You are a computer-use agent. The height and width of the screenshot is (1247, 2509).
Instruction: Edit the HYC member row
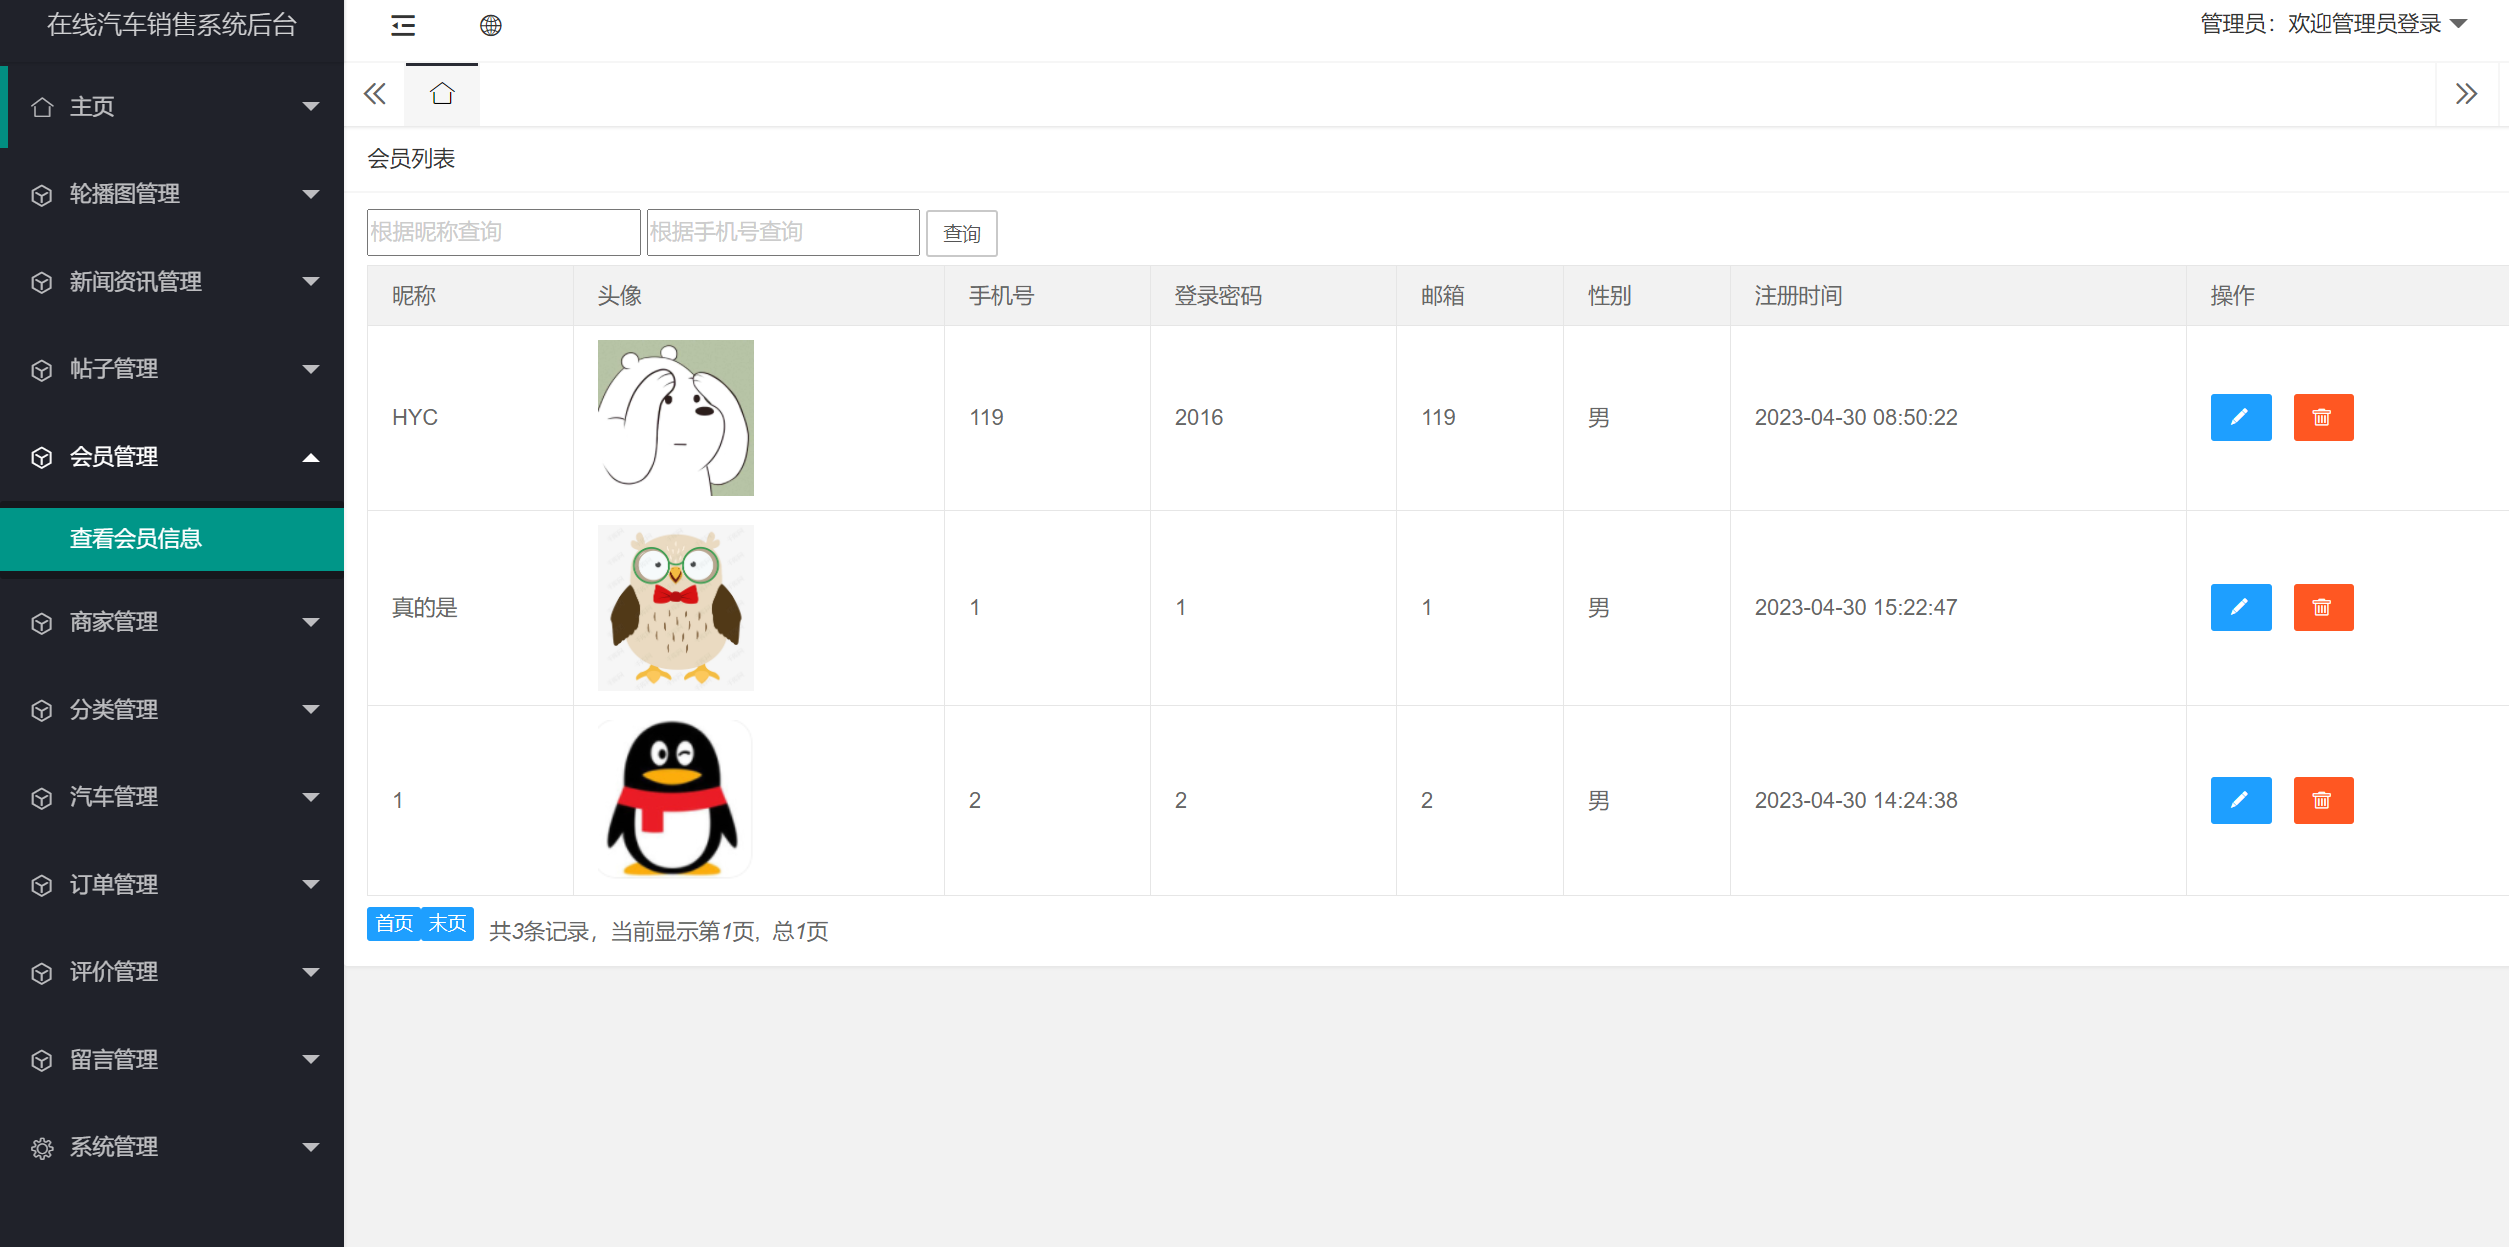(2240, 417)
